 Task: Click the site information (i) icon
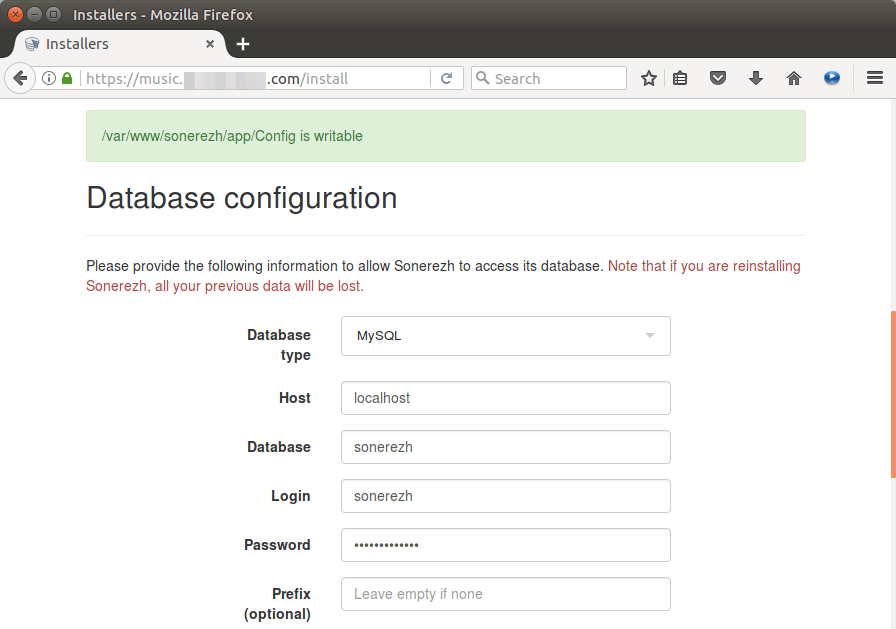point(49,78)
